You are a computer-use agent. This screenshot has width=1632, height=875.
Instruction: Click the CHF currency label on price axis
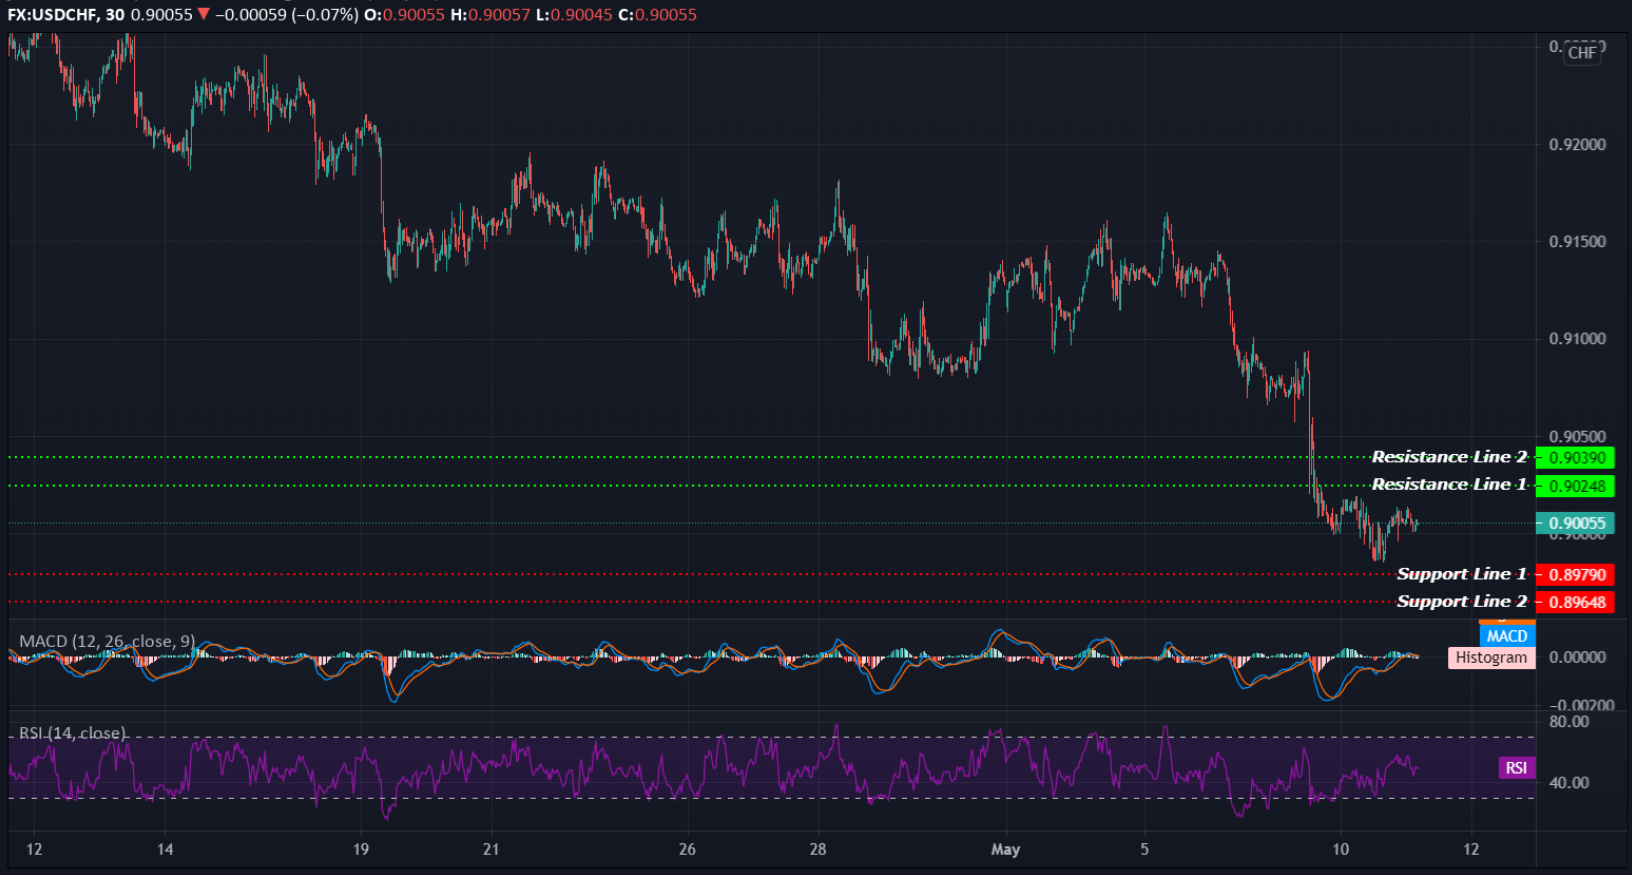coord(1582,53)
